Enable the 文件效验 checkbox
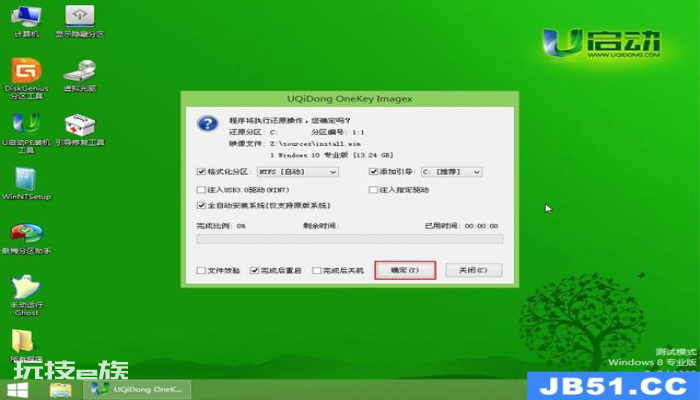 201,270
